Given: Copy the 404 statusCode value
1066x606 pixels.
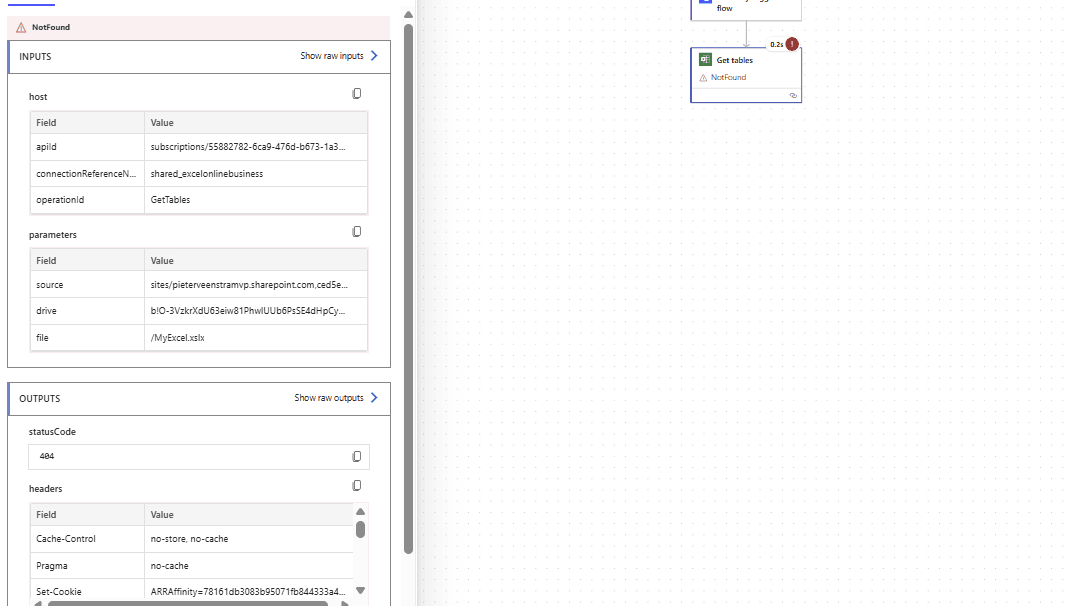Looking at the screenshot, I should [357, 457].
